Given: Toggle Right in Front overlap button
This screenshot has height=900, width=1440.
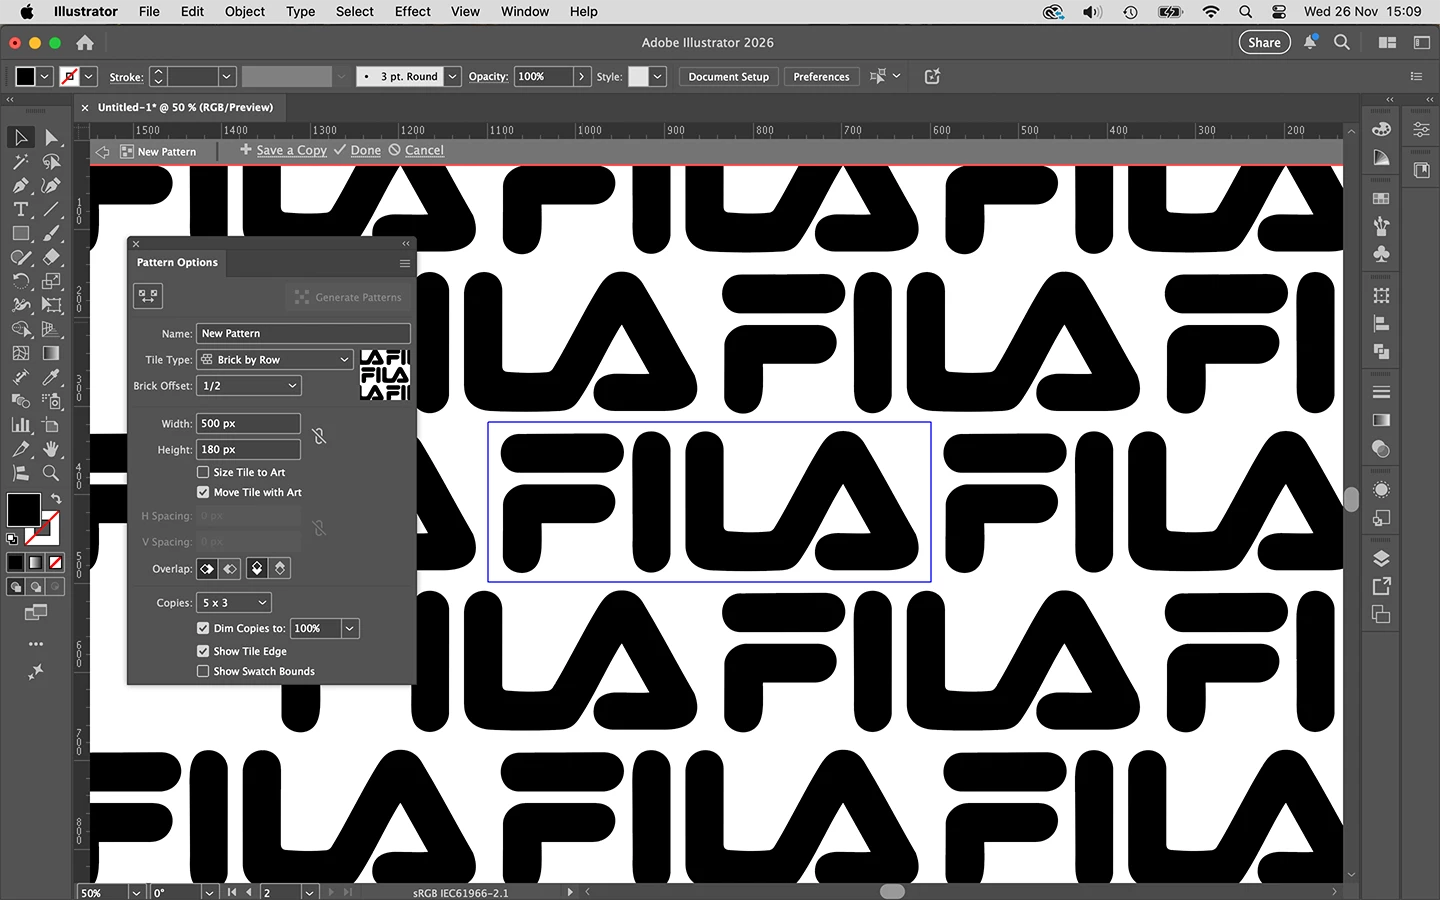Looking at the screenshot, I should point(230,568).
